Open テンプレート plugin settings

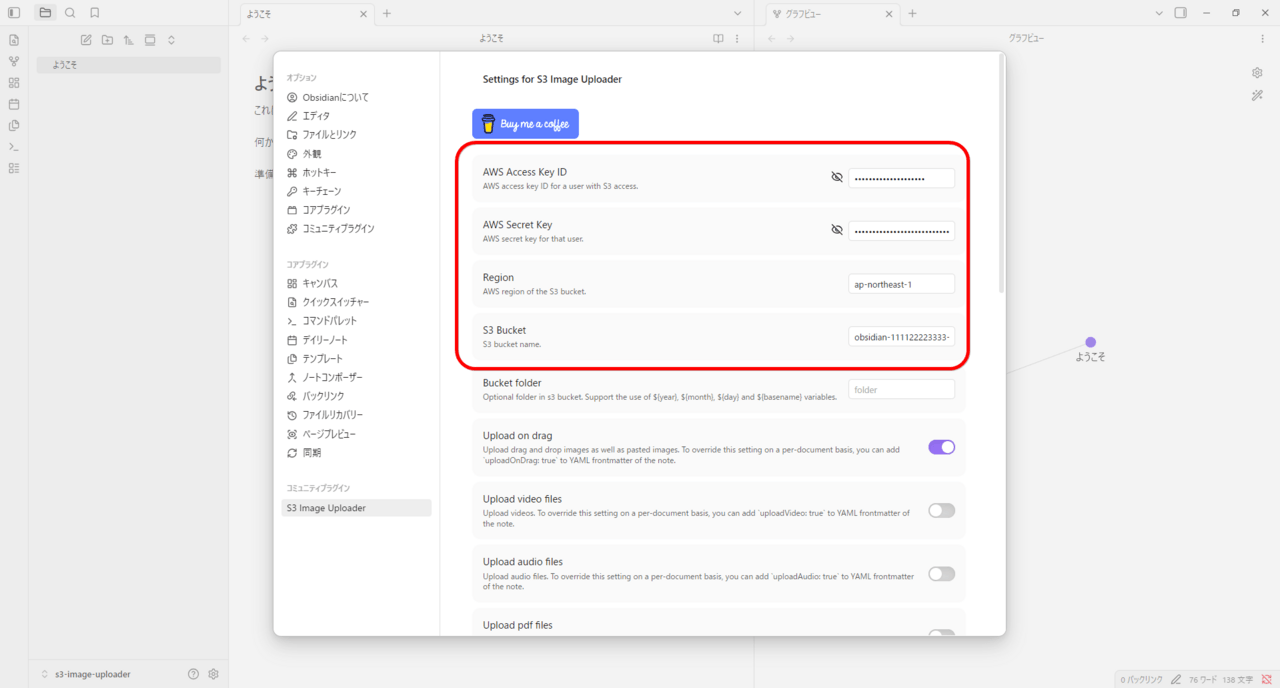coord(356,359)
